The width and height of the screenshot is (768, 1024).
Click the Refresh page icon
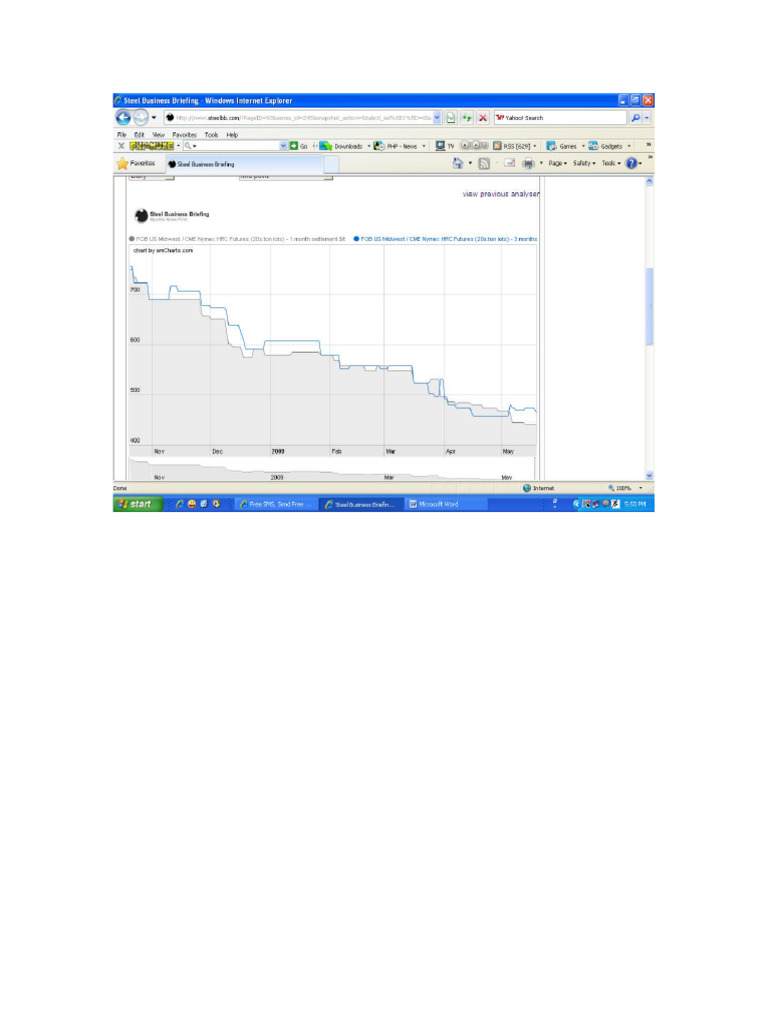467,118
